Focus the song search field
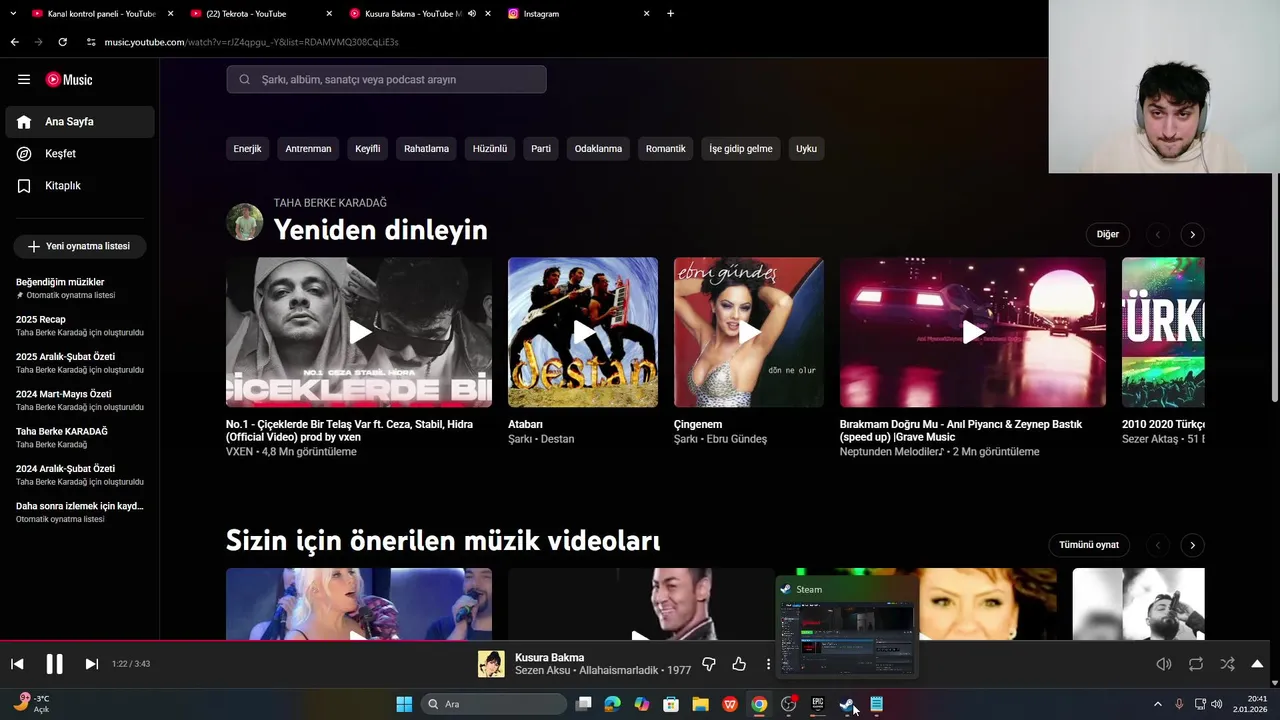The width and height of the screenshot is (1280, 720). [x=386, y=80]
